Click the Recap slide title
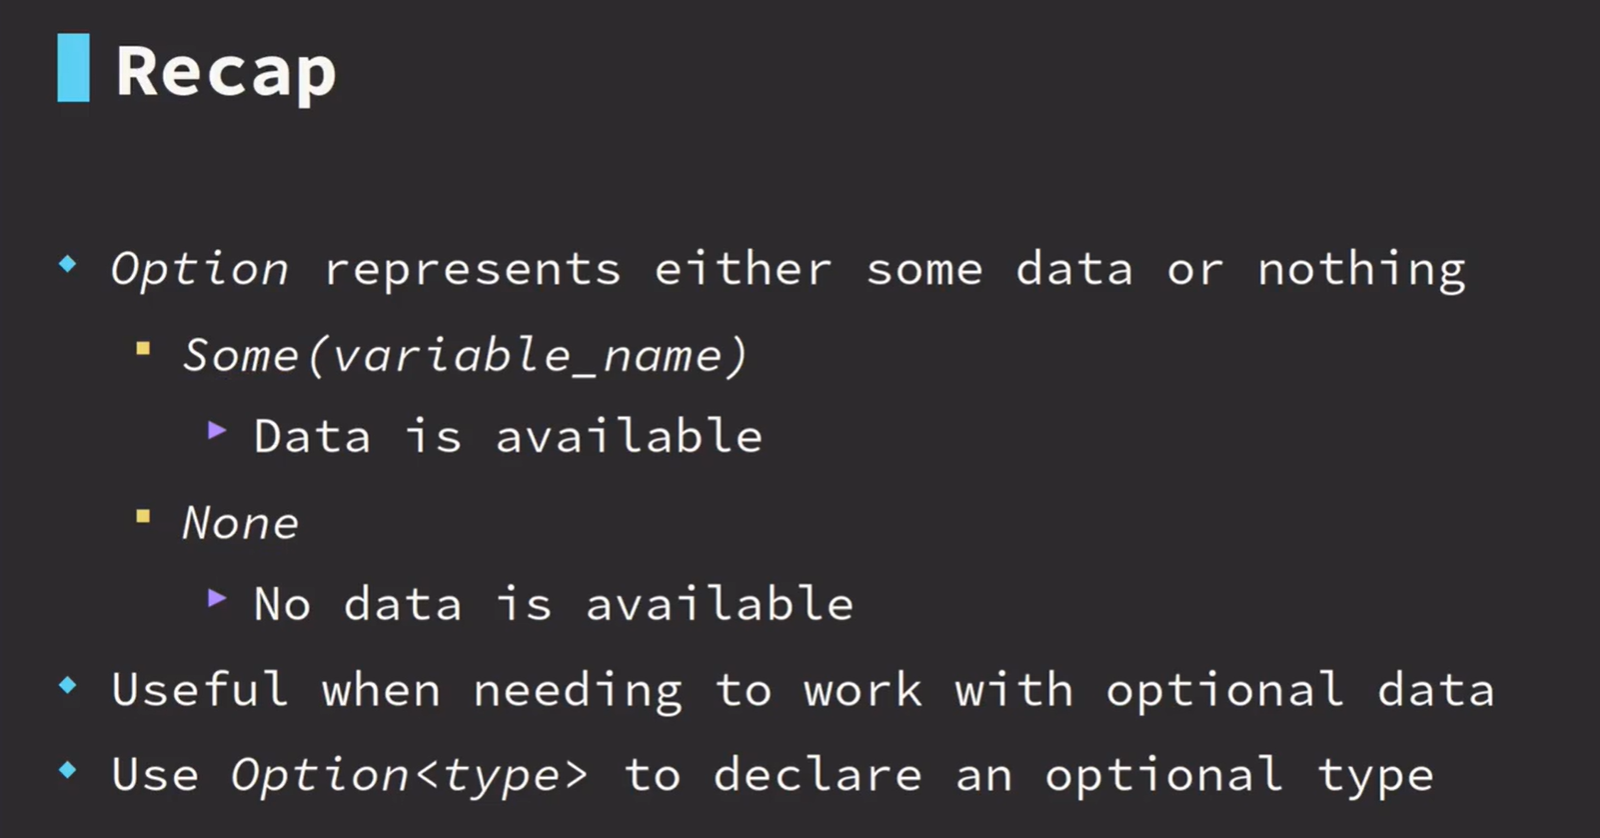Screen dimensions: 1600x838 point(226,72)
